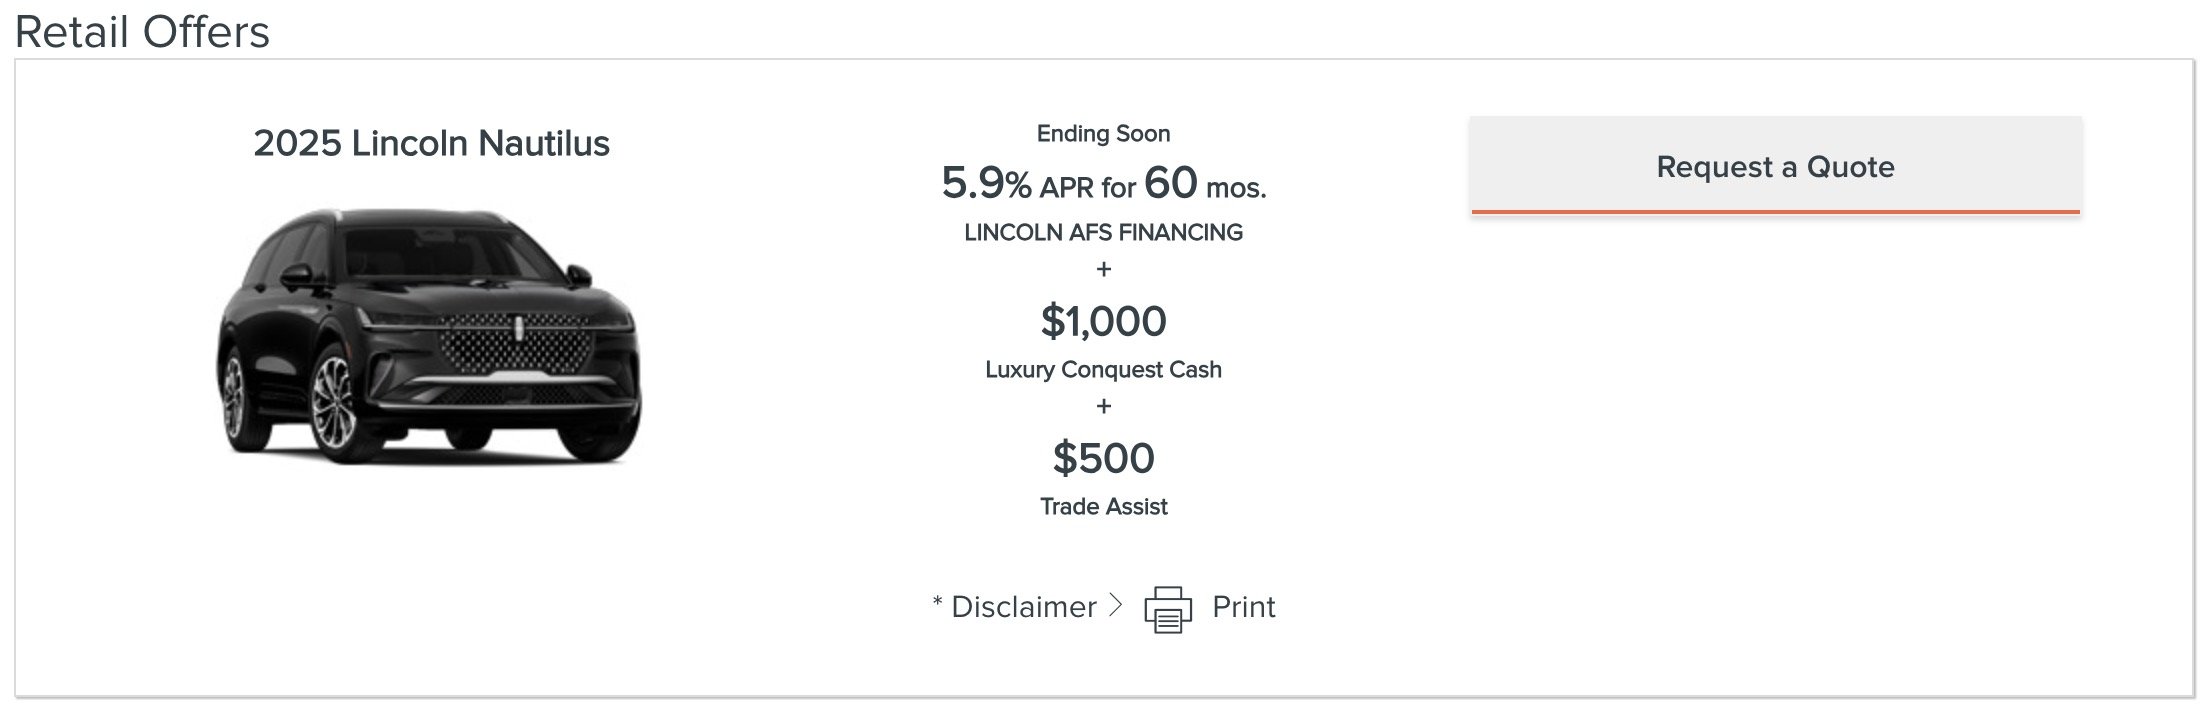Click the Request a Quote button

(x=1775, y=166)
